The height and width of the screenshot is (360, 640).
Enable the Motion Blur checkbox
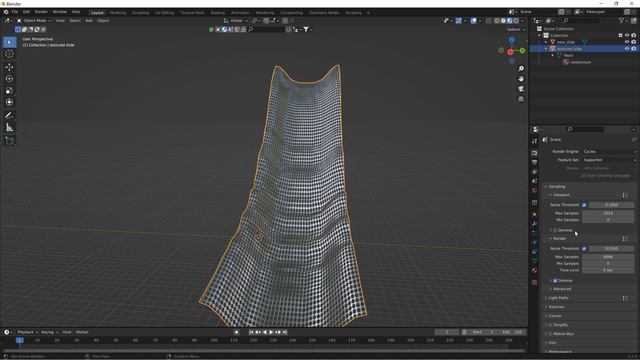tap(551, 334)
